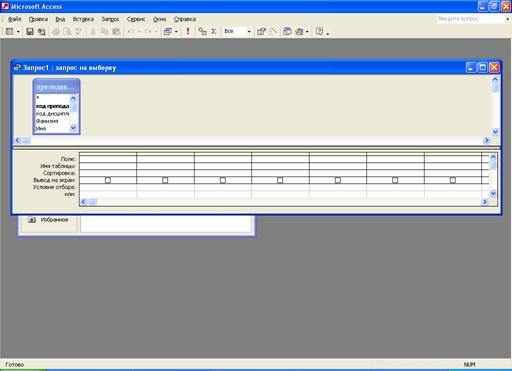Select the Фамилия field in table list

[x=47, y=121]
